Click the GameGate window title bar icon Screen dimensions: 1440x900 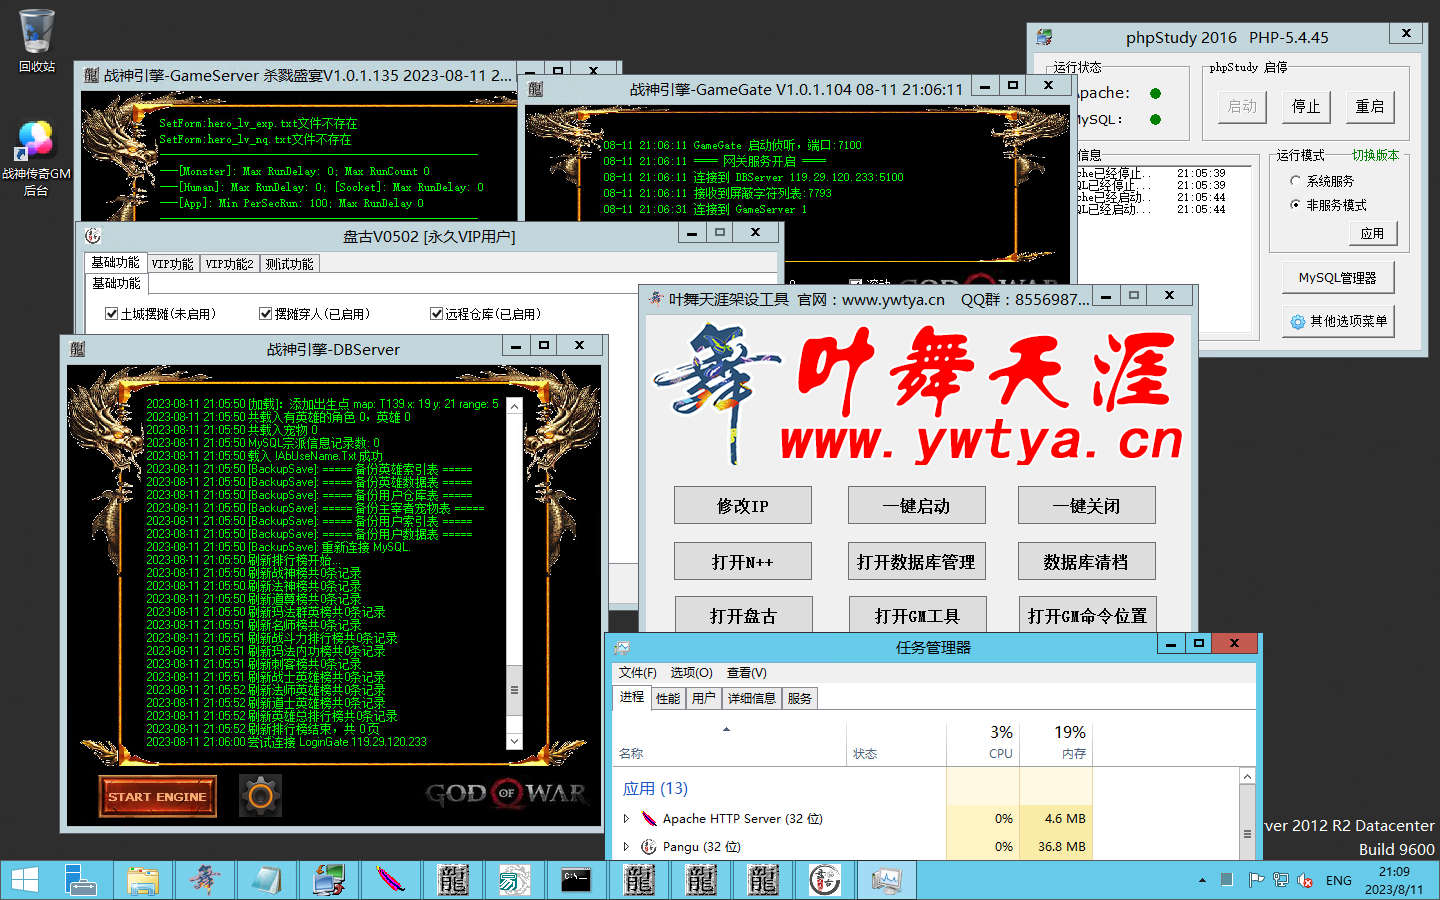[536, 89]
